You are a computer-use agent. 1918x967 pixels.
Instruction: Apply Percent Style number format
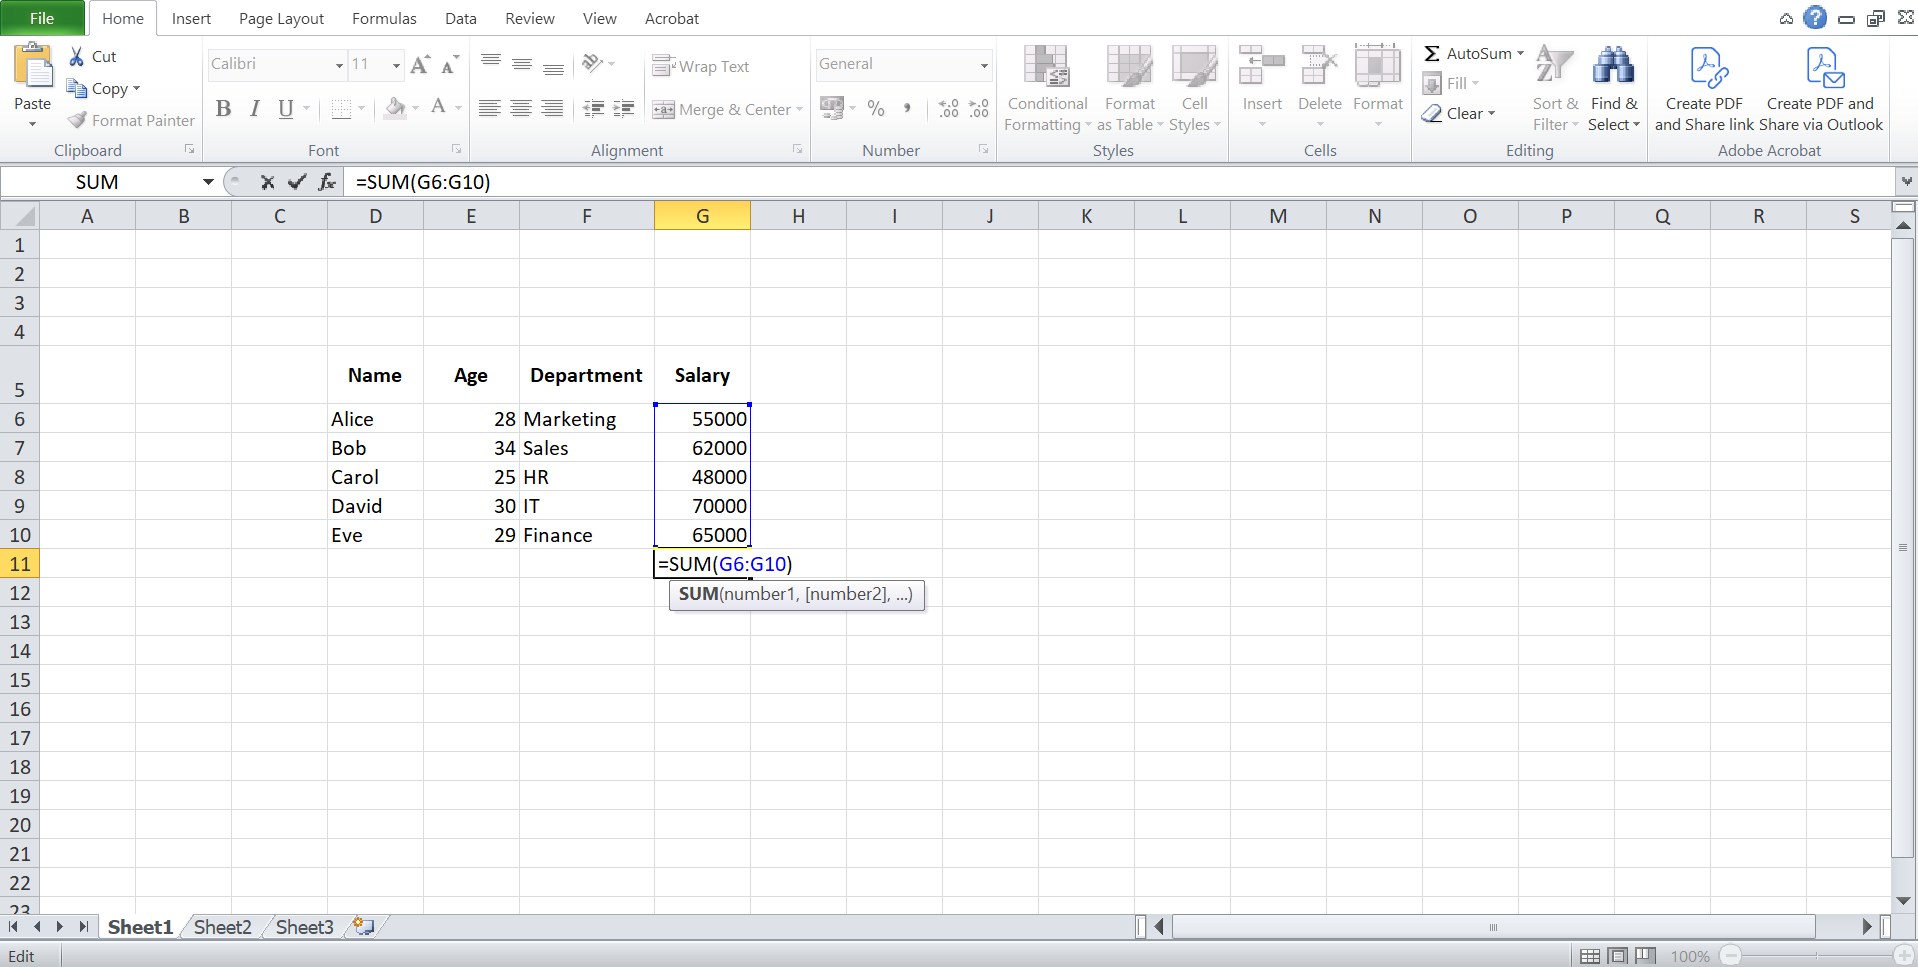(x=876, y=108)
